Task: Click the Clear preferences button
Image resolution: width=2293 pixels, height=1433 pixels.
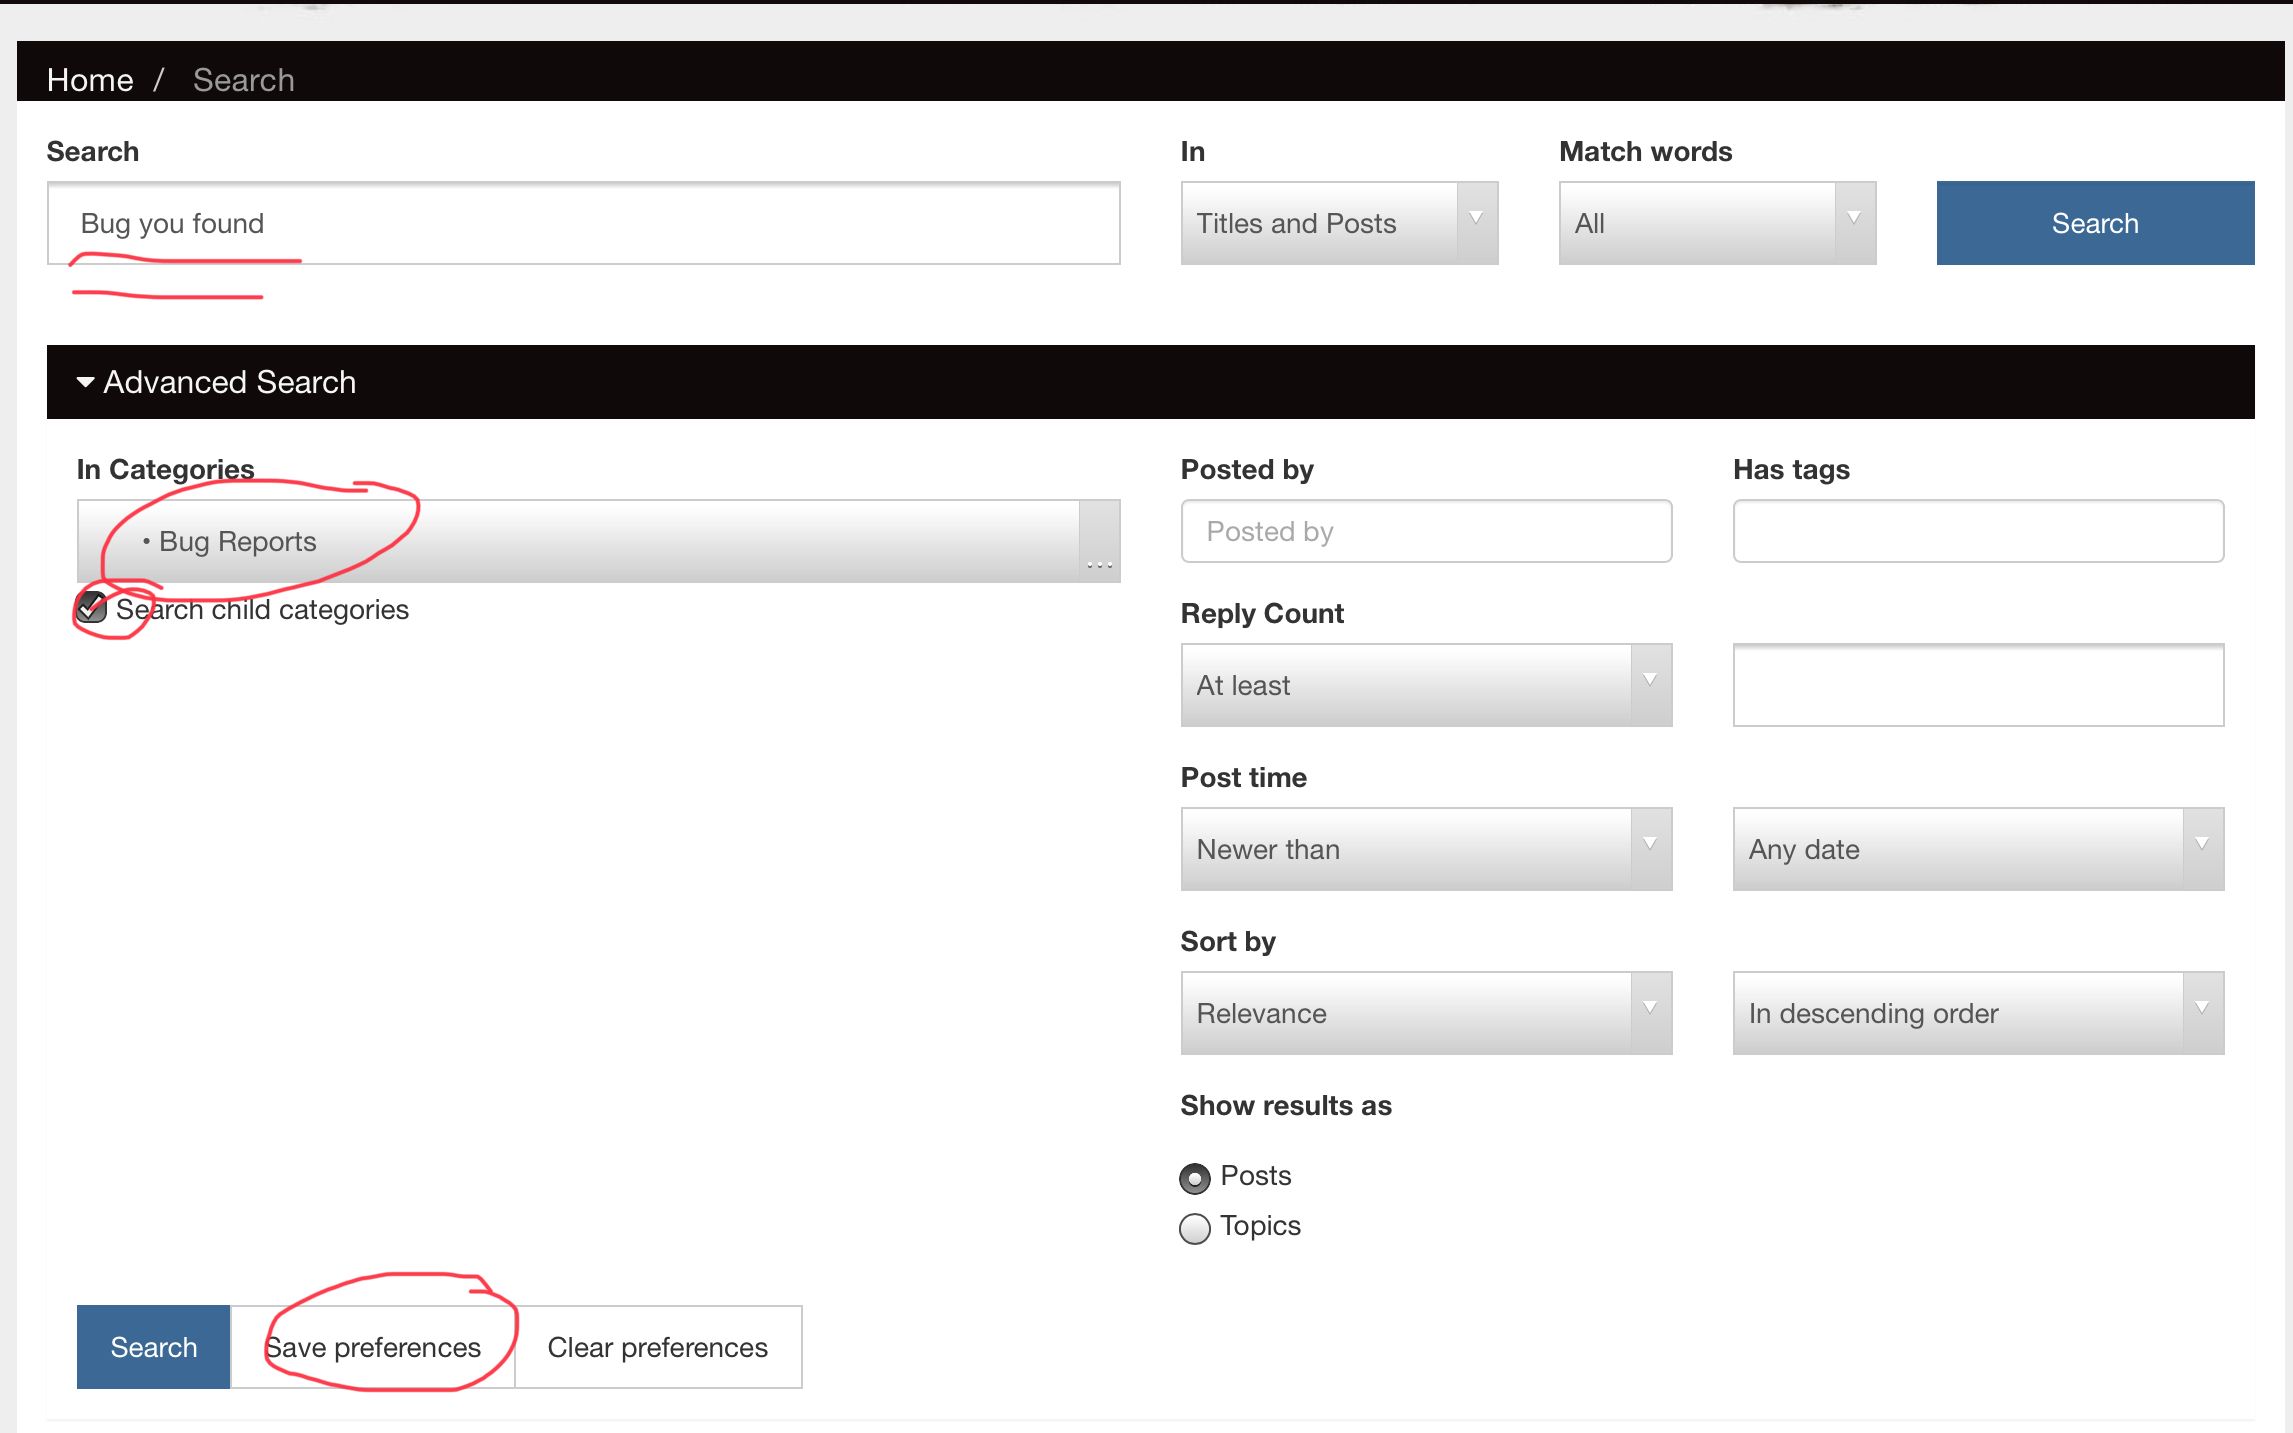Action: pos(658,1347)
